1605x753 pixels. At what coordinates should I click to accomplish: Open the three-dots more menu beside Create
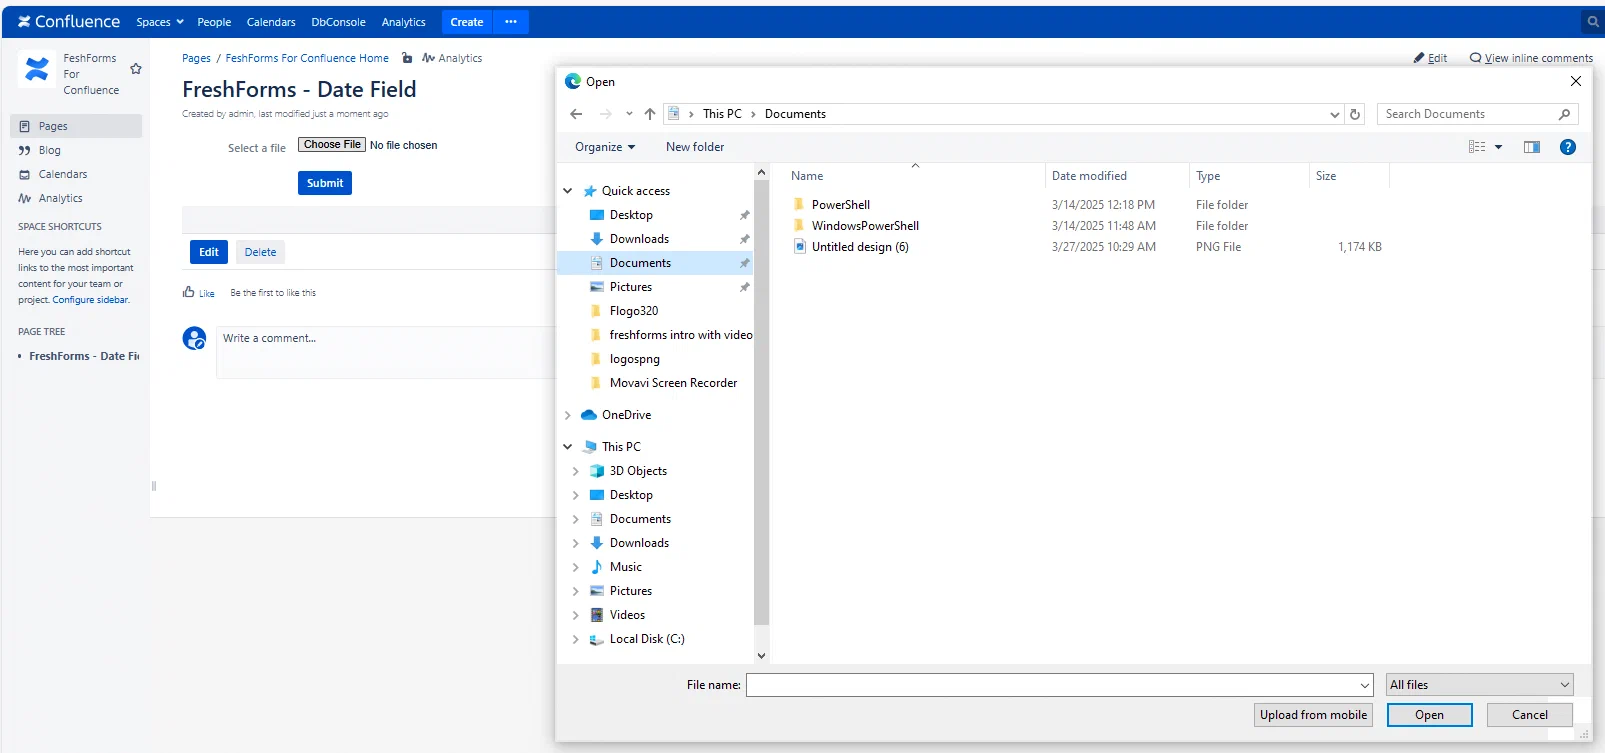pyautogui.click(x=511, y=22)
